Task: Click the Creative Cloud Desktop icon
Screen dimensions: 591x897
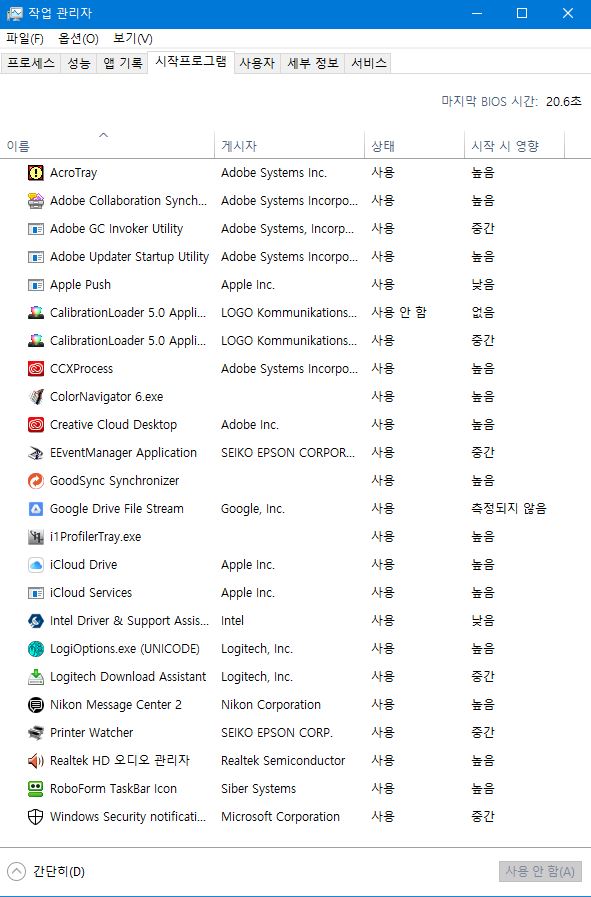Action: coord(35,425)
